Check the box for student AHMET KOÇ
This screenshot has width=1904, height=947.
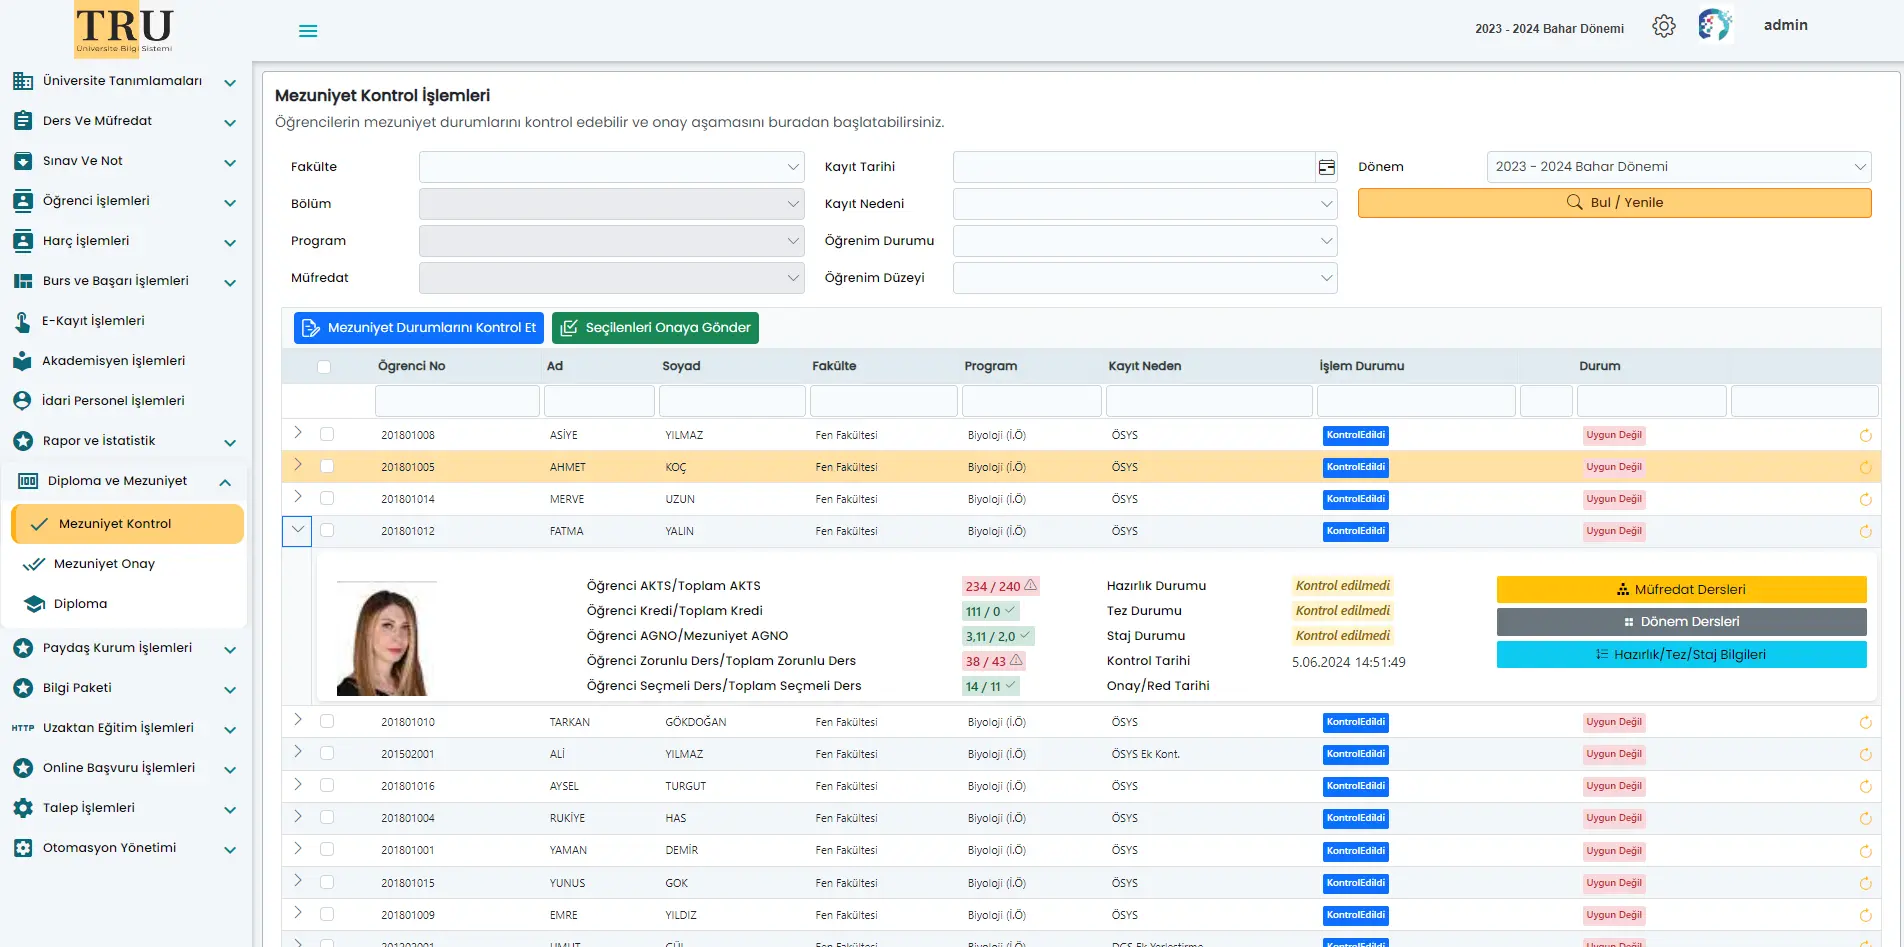tap(327, 467)
